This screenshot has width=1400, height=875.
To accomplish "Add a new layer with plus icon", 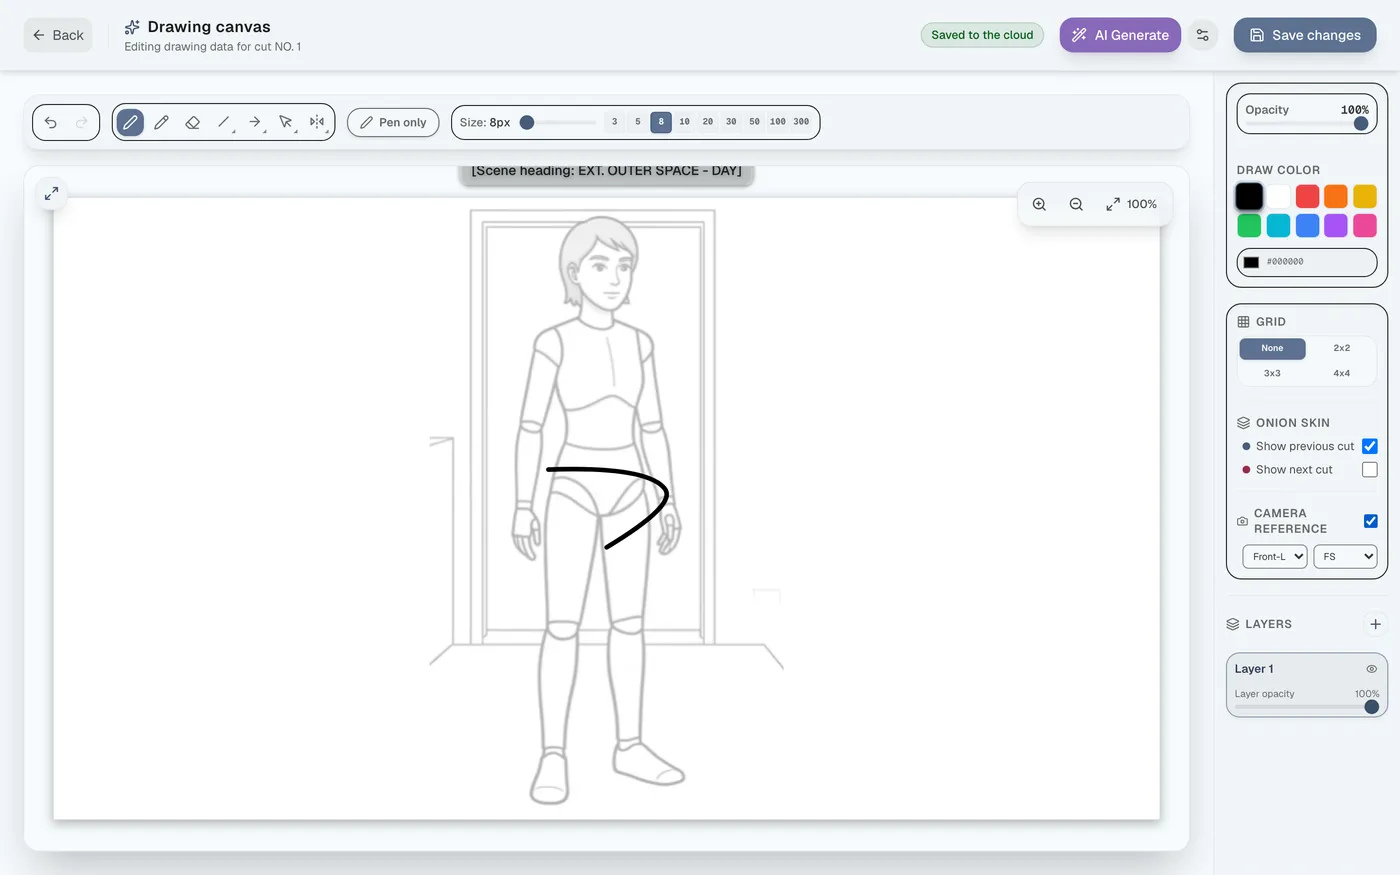I will pyautogui.click(x=1375, y=624).
